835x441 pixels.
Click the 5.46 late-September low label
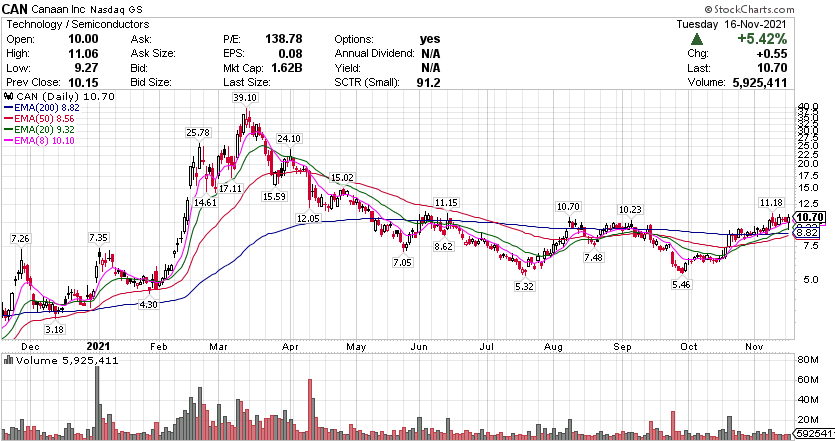pos(681,285)
